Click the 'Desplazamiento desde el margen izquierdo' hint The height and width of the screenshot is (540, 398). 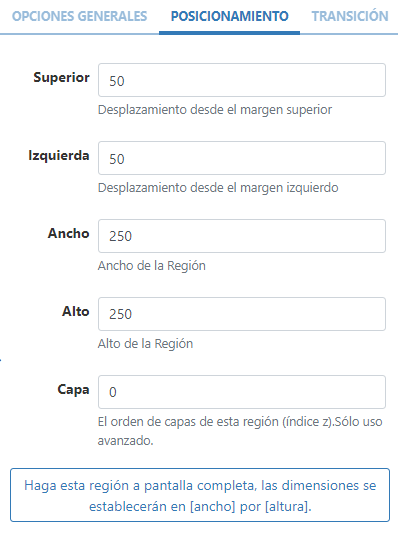pyautogui.click(x=218, y=188)
